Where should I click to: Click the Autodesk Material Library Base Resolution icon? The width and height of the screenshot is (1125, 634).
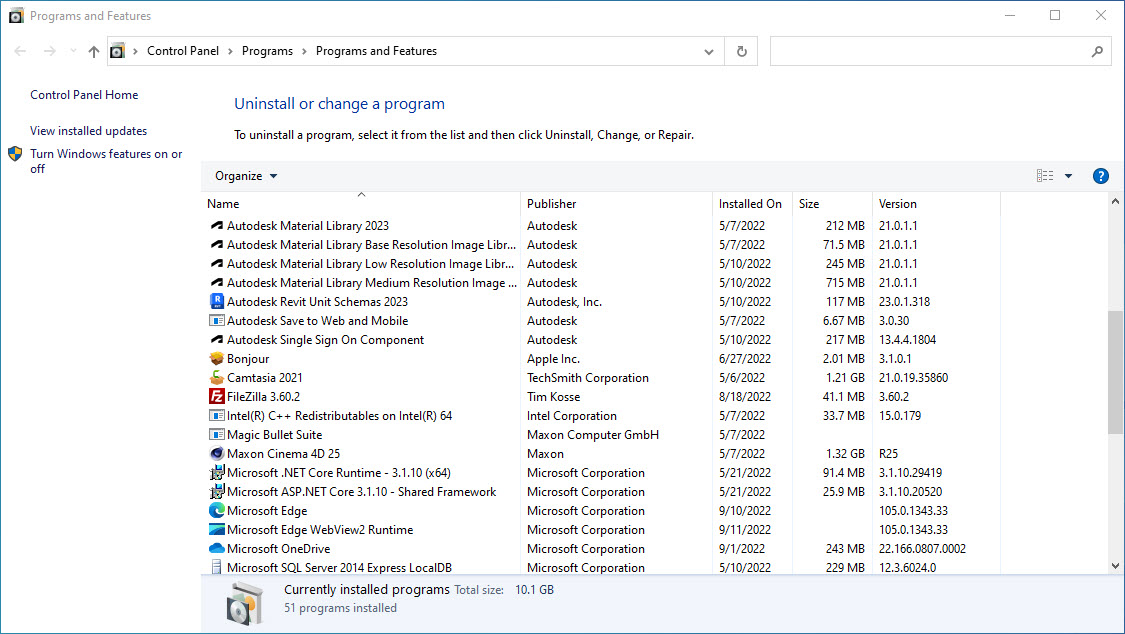click(216, 245)
